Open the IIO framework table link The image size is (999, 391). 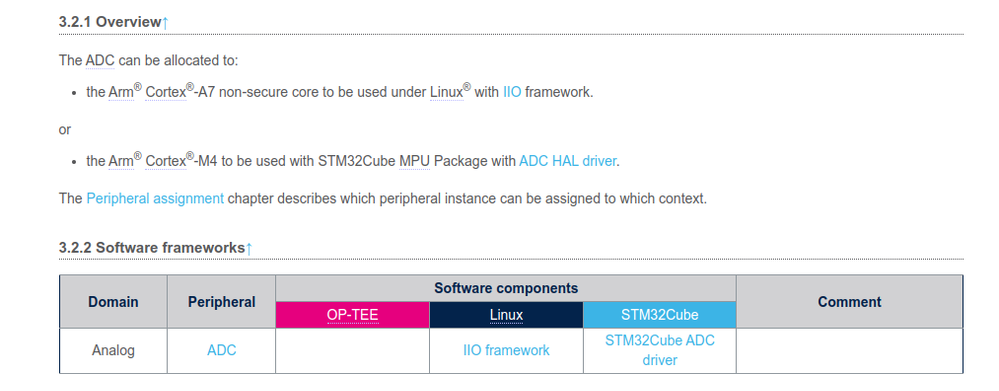[507, 350]
